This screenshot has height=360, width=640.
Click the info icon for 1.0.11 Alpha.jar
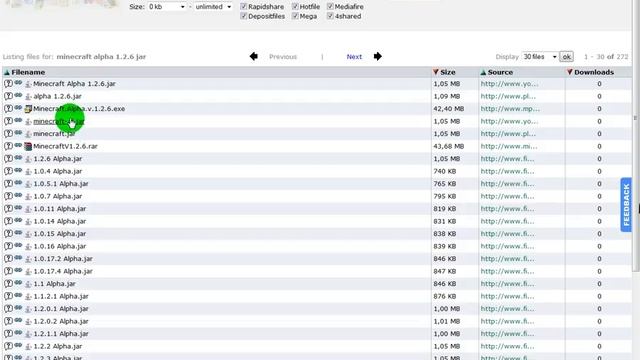pos(8,209)
